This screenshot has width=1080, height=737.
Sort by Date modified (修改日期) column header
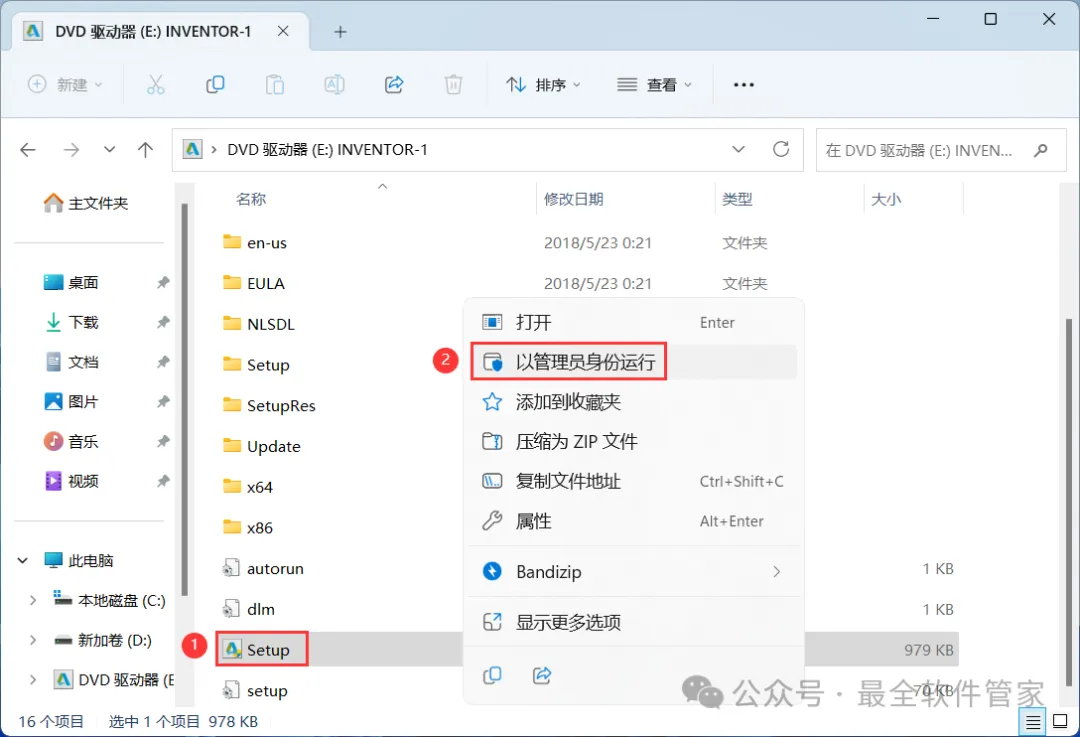(574, 200)
